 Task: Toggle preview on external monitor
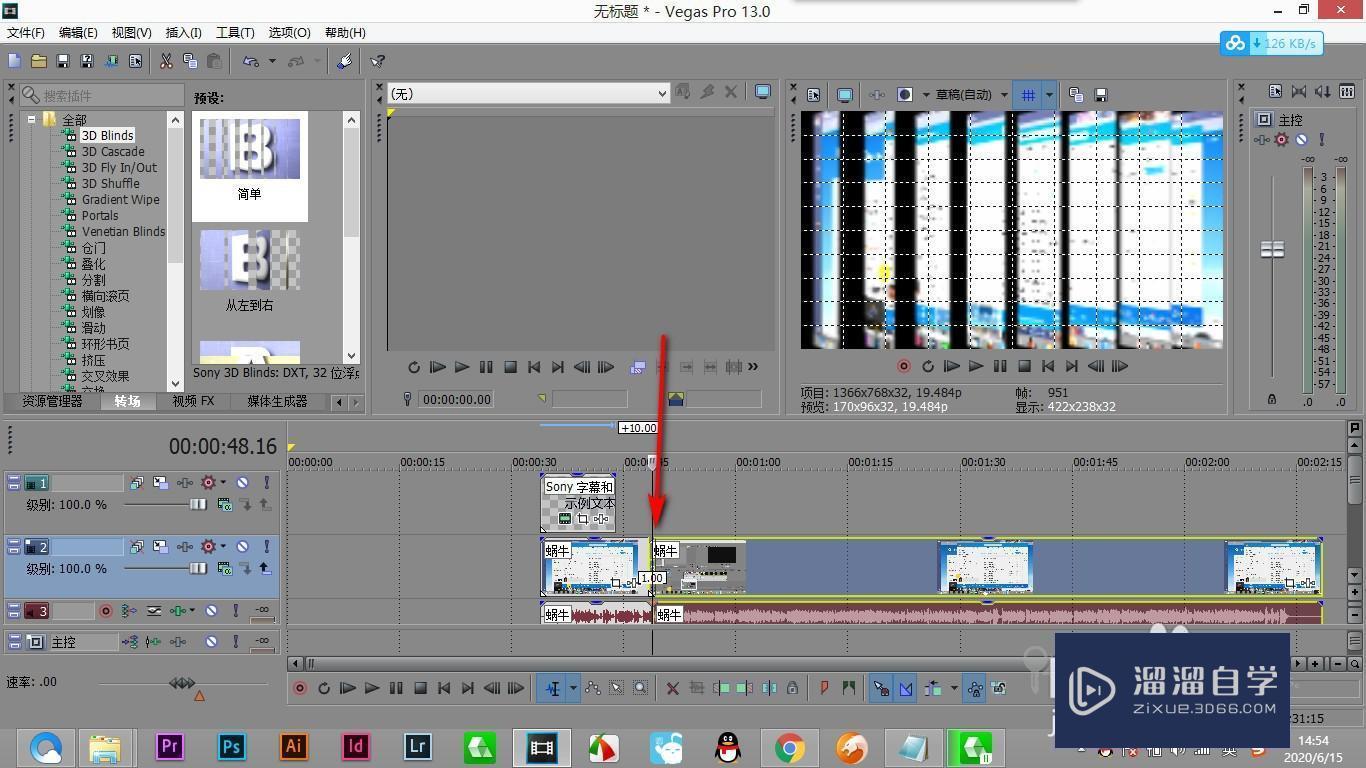point(845,95)
